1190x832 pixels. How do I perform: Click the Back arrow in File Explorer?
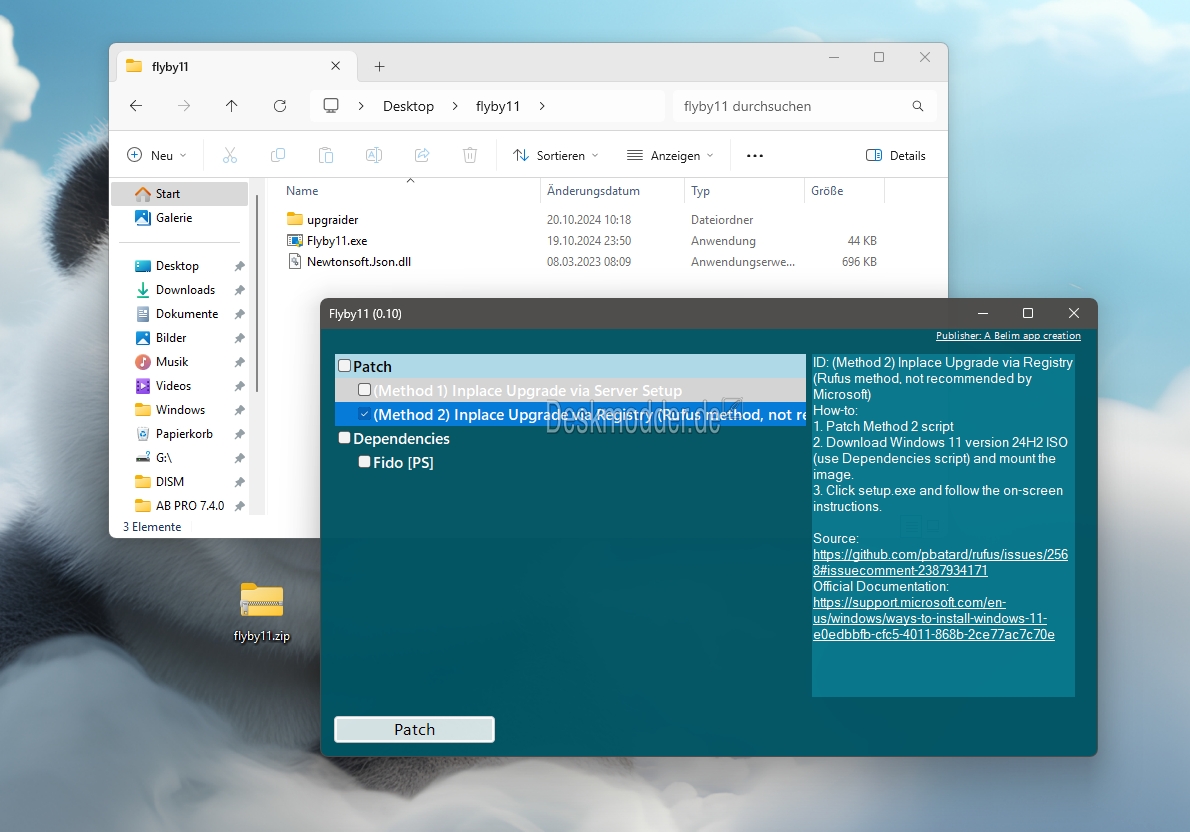coord(136,106)
